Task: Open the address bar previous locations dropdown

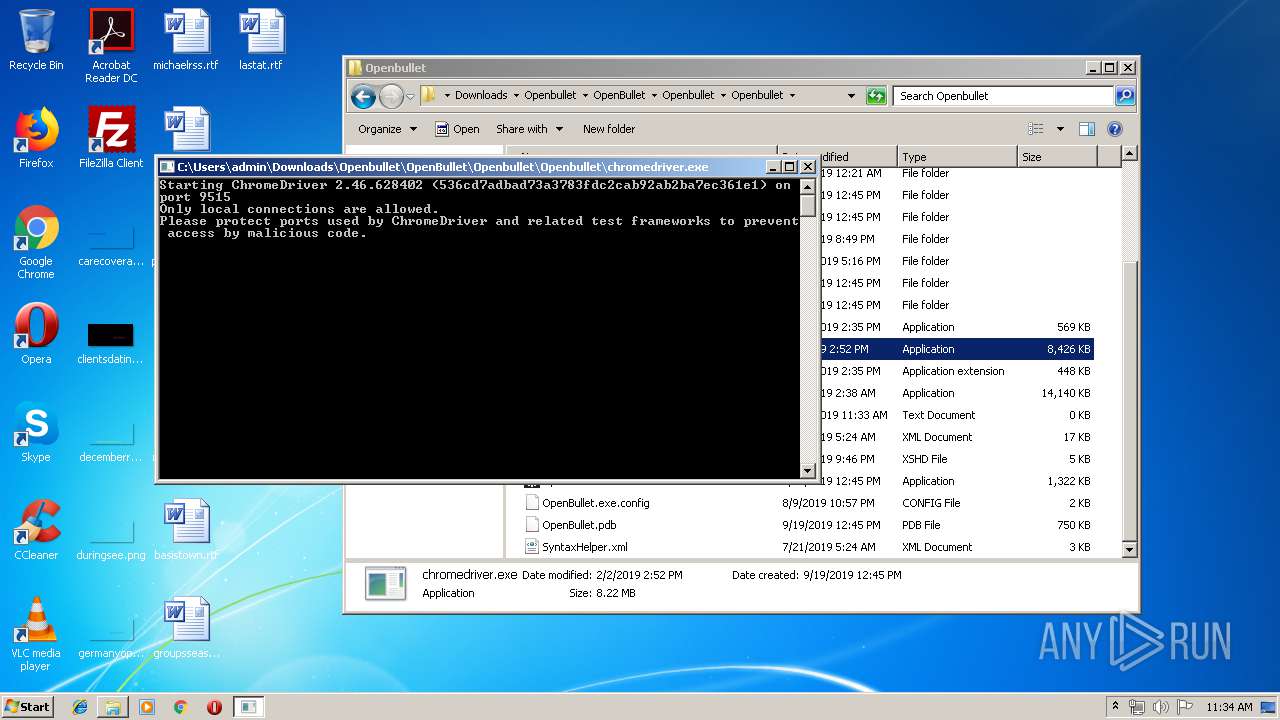Action: [851, 96]
